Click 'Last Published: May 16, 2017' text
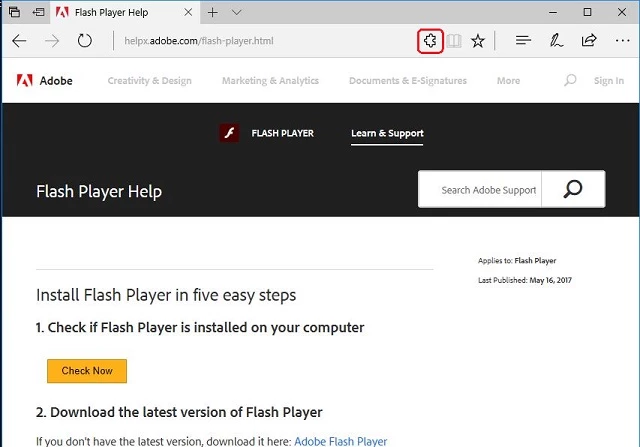640x447 pixels. (x=524, y=280)
